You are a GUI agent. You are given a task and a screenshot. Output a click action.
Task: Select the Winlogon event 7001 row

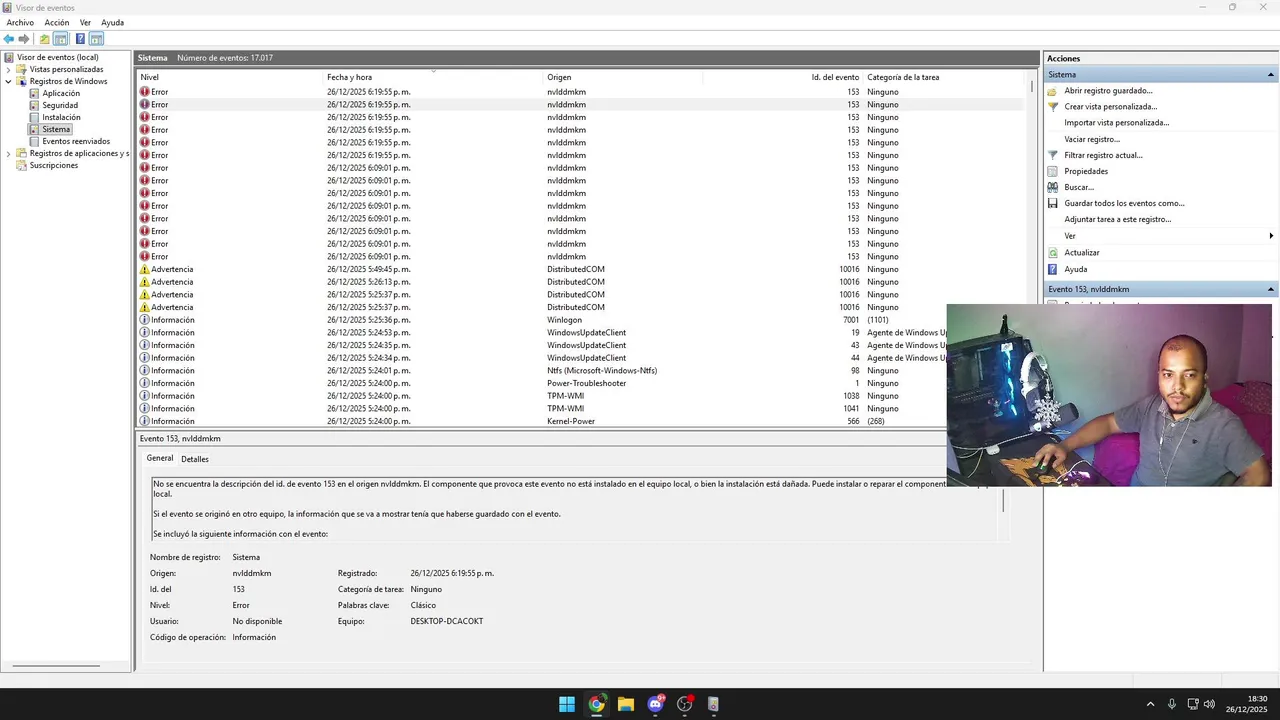pos(540,320)
